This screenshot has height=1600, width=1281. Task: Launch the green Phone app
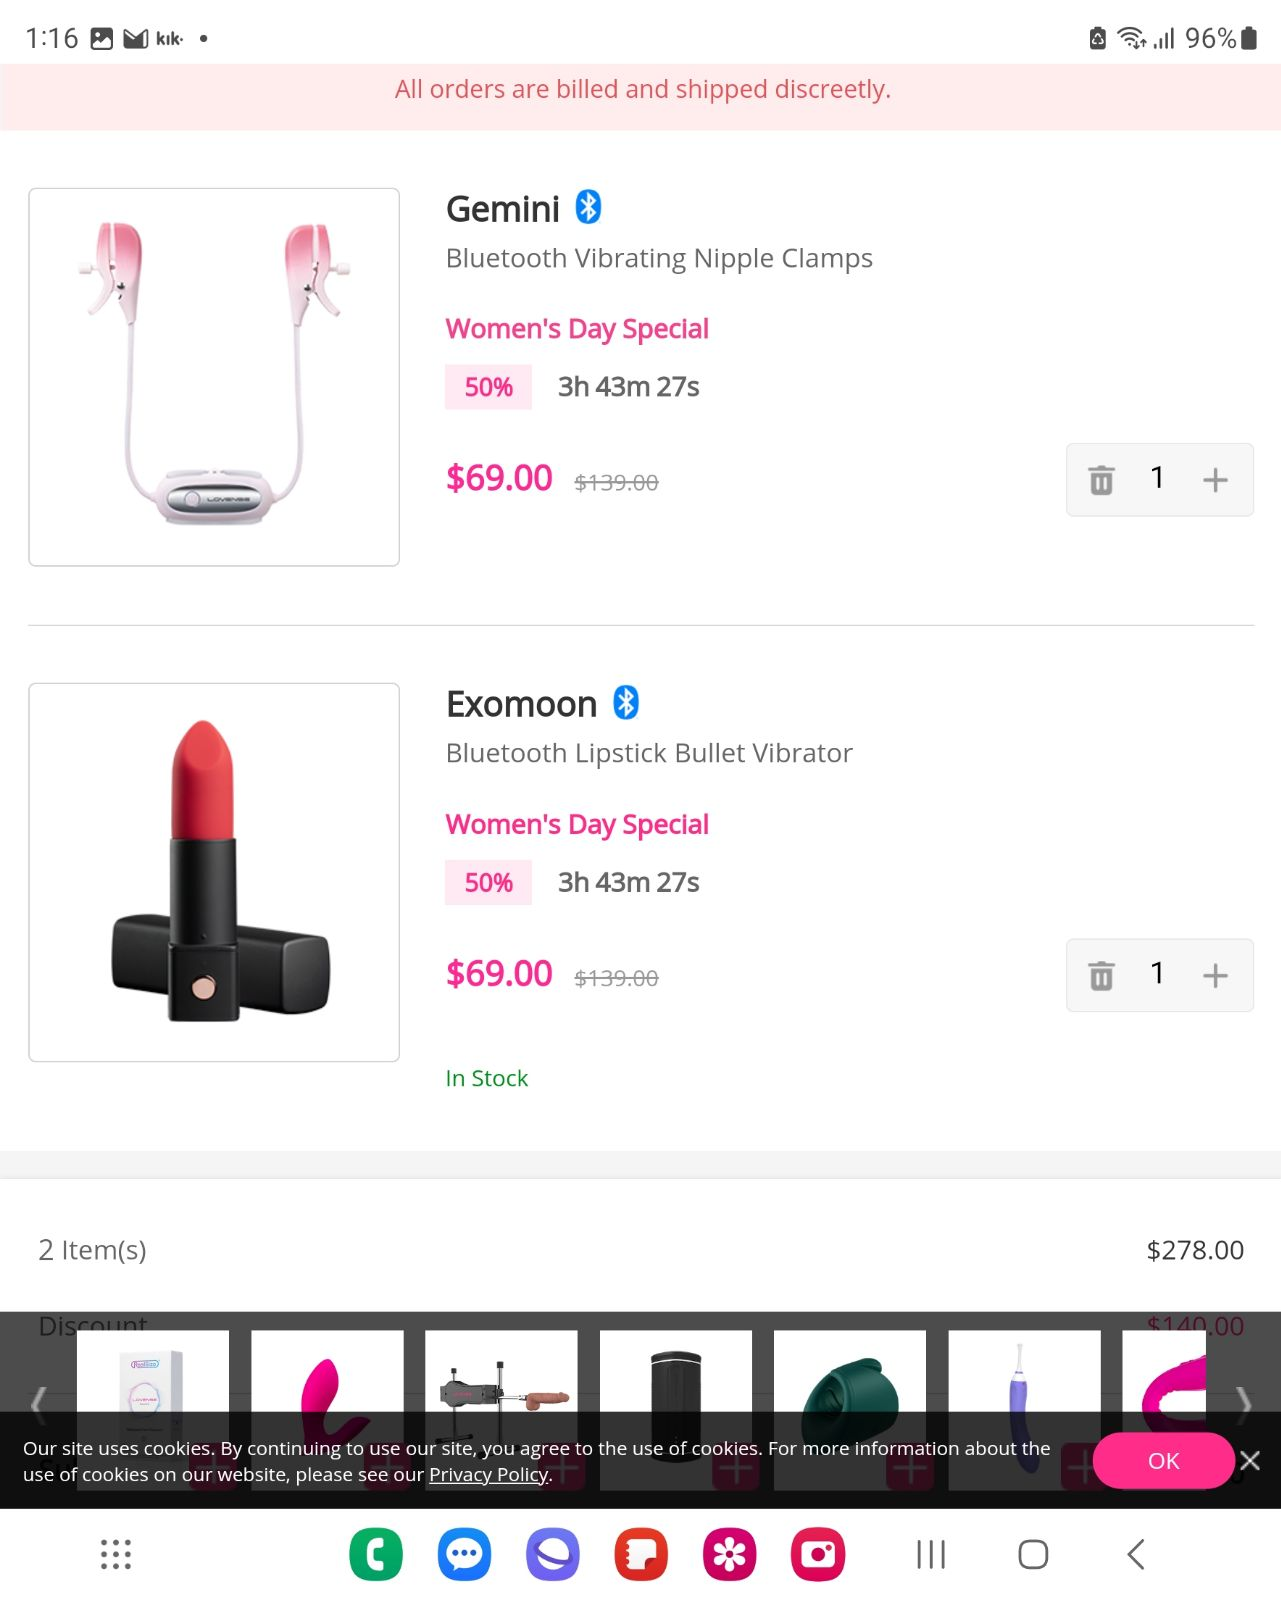coord(376,1555)
